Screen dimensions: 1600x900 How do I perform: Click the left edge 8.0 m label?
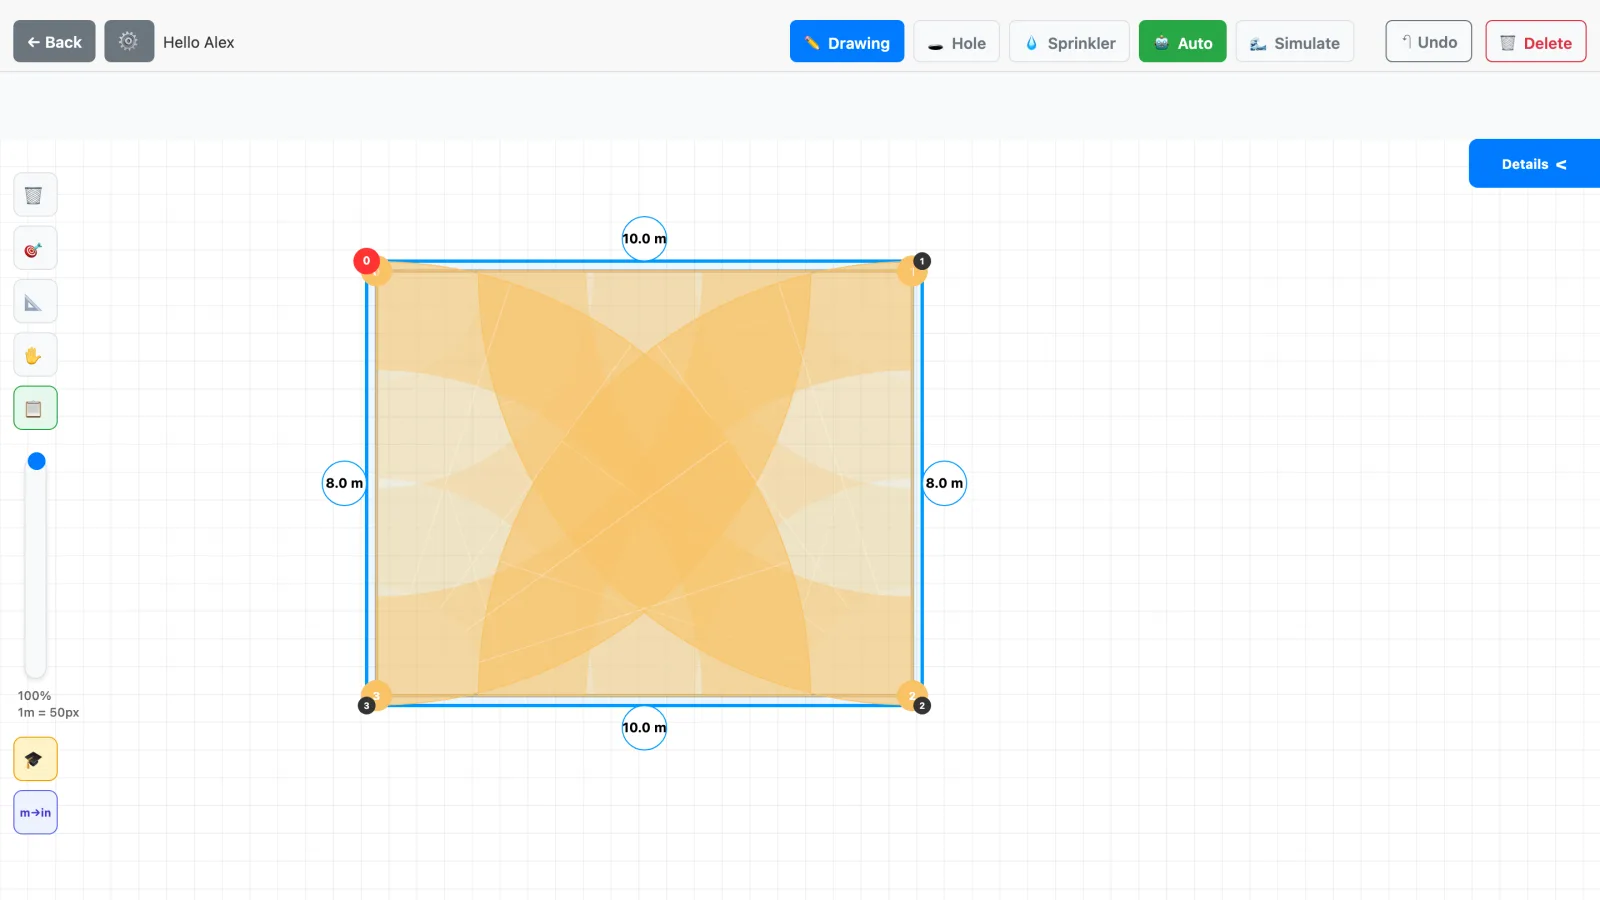(x=344, y=483)
